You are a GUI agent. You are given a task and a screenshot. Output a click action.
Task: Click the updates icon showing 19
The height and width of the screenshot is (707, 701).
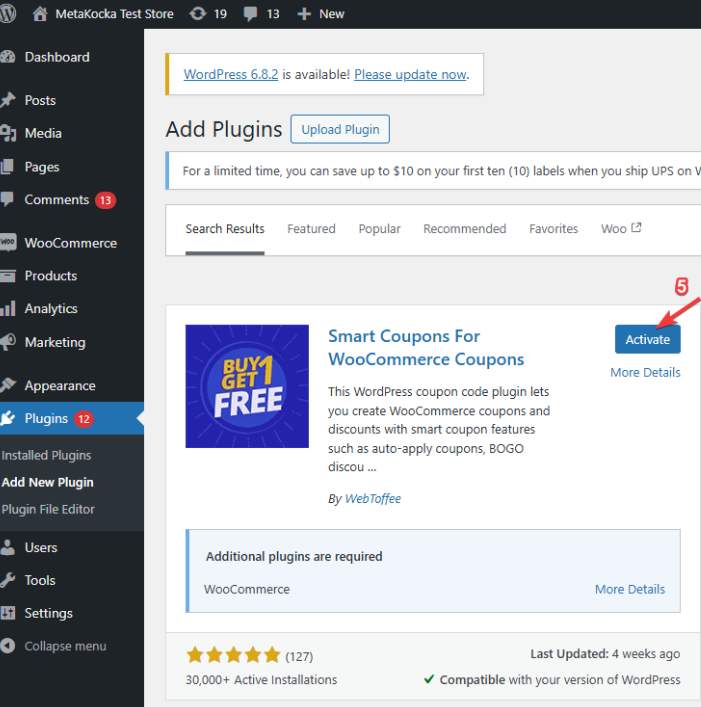click(197, 14)
